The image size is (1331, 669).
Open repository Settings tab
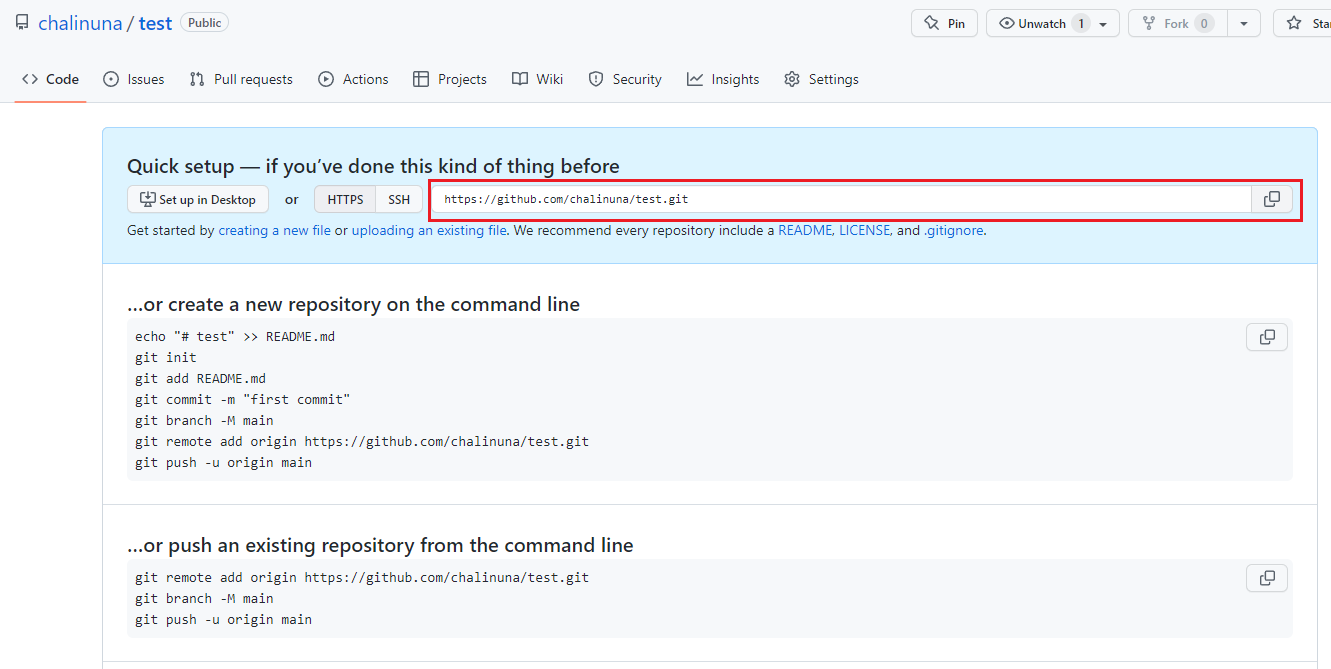tap(821, 79)
